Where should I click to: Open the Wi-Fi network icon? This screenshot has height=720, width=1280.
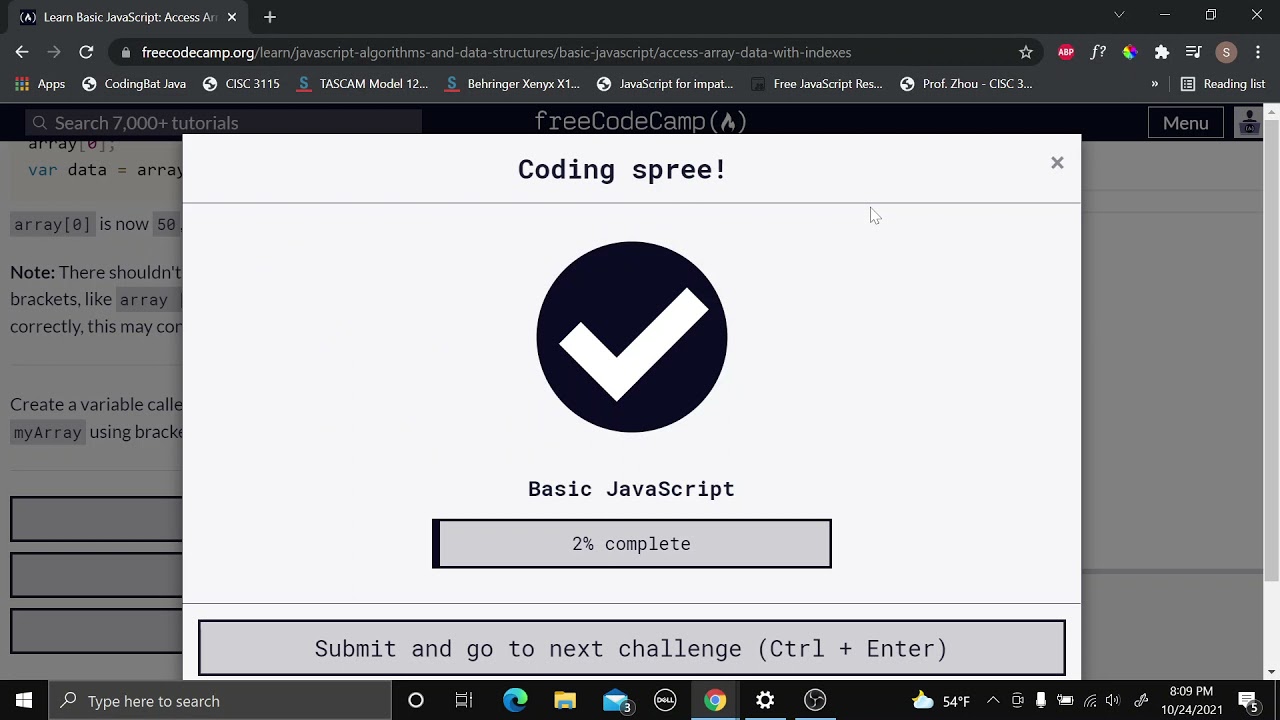pos(1089,700)
